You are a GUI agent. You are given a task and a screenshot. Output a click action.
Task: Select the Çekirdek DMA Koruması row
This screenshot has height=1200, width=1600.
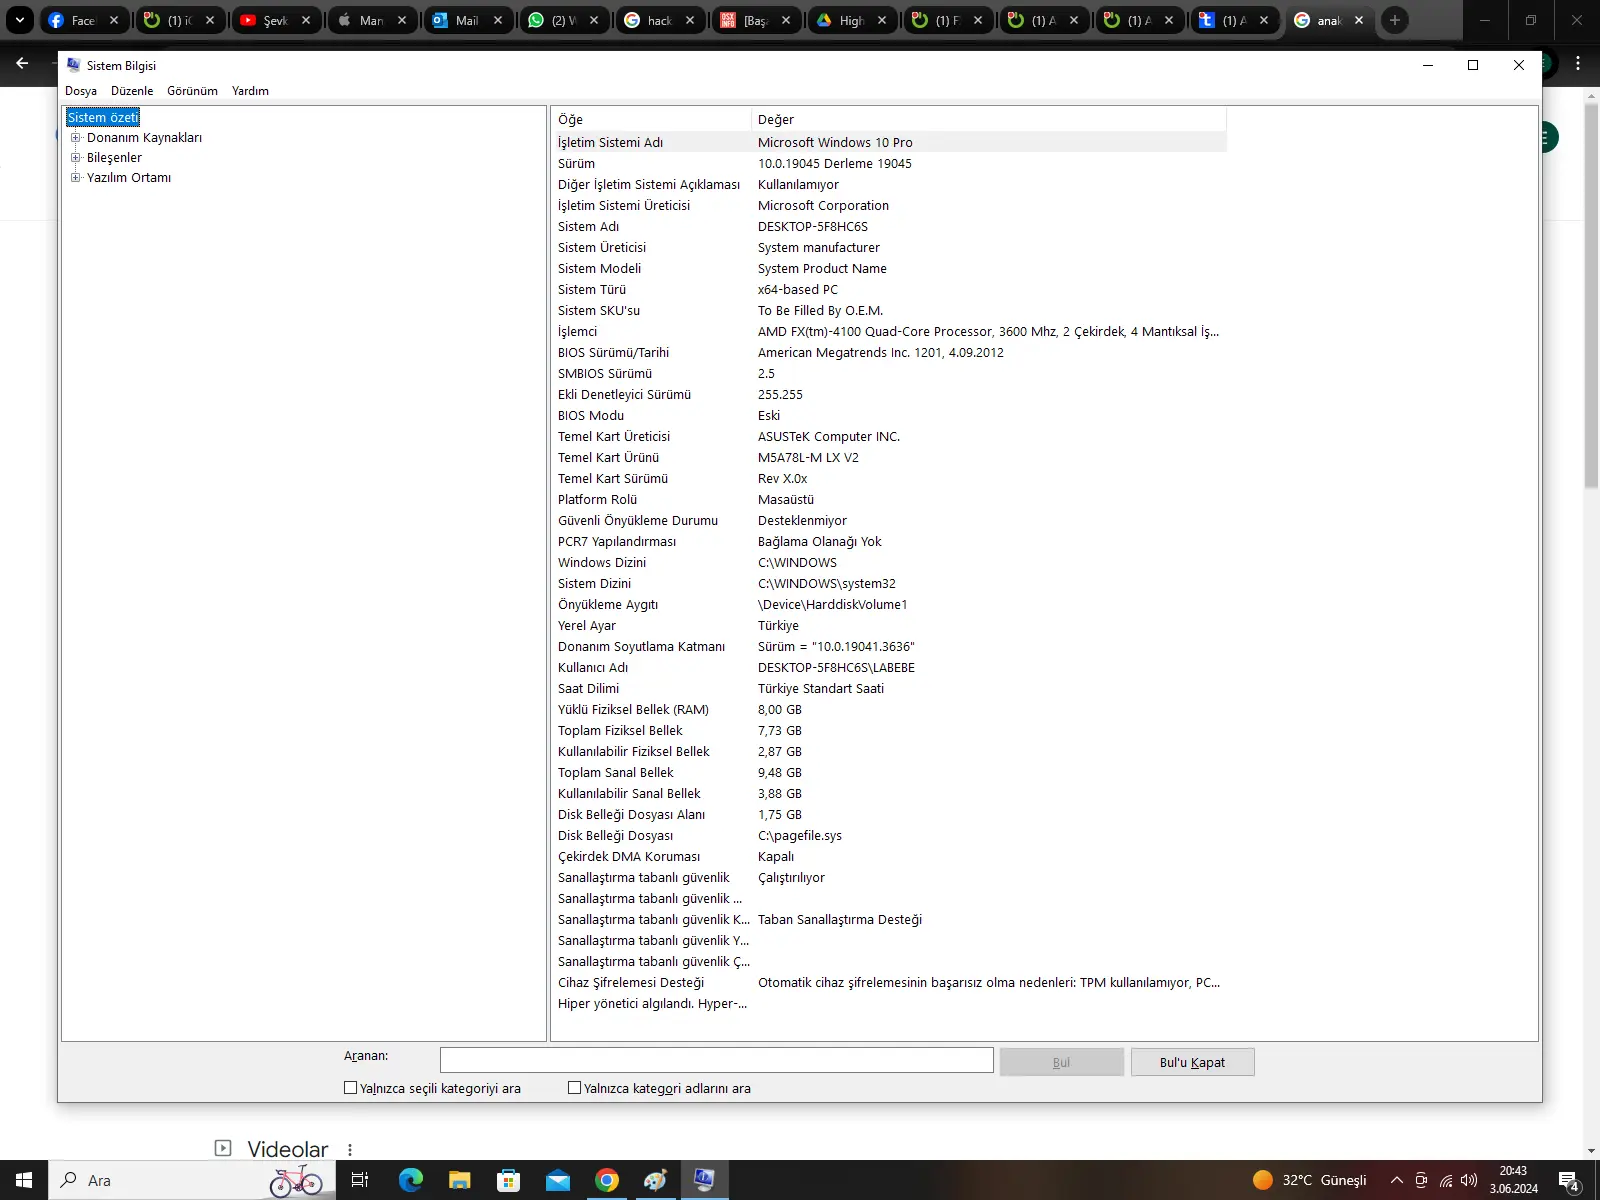tap(889, 857)
